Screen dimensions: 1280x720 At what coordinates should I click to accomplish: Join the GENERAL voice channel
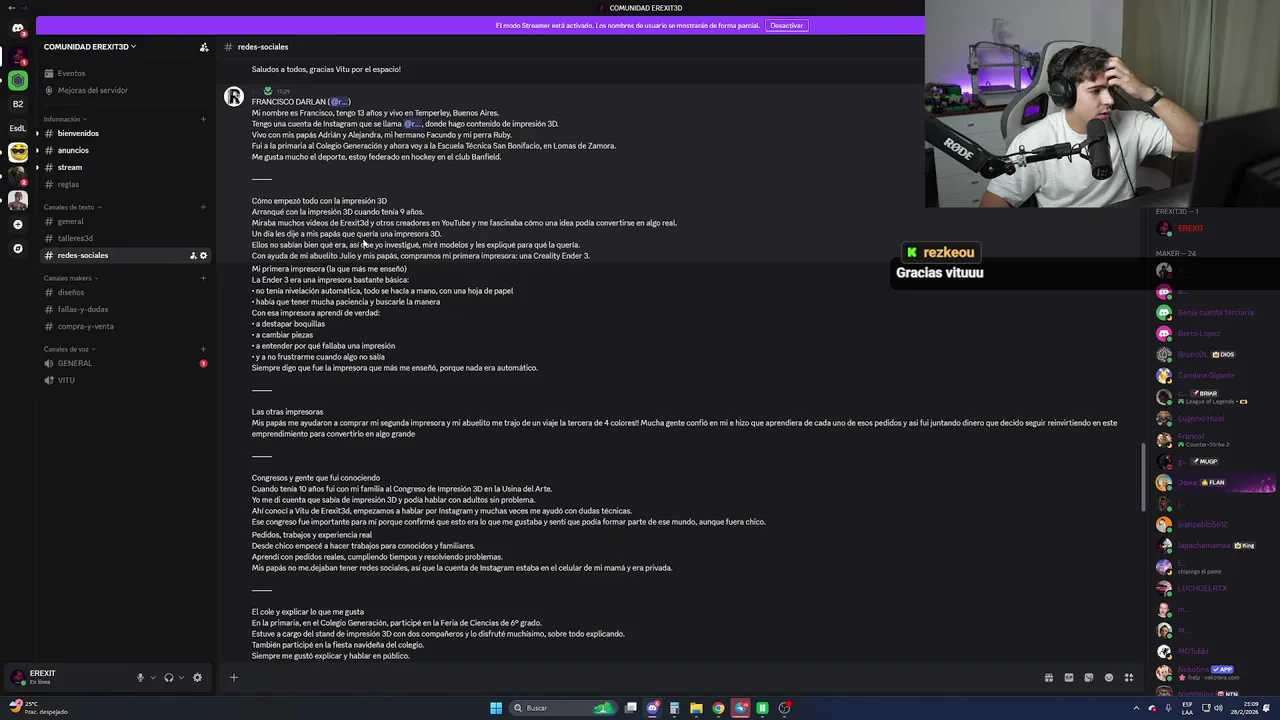coord(125,363)
